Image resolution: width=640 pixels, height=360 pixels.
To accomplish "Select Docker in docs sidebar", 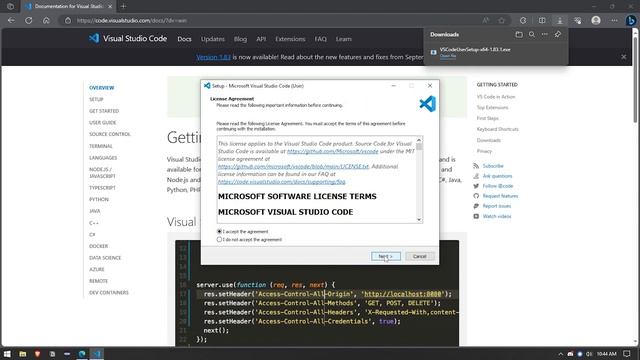I will (98, 246).
